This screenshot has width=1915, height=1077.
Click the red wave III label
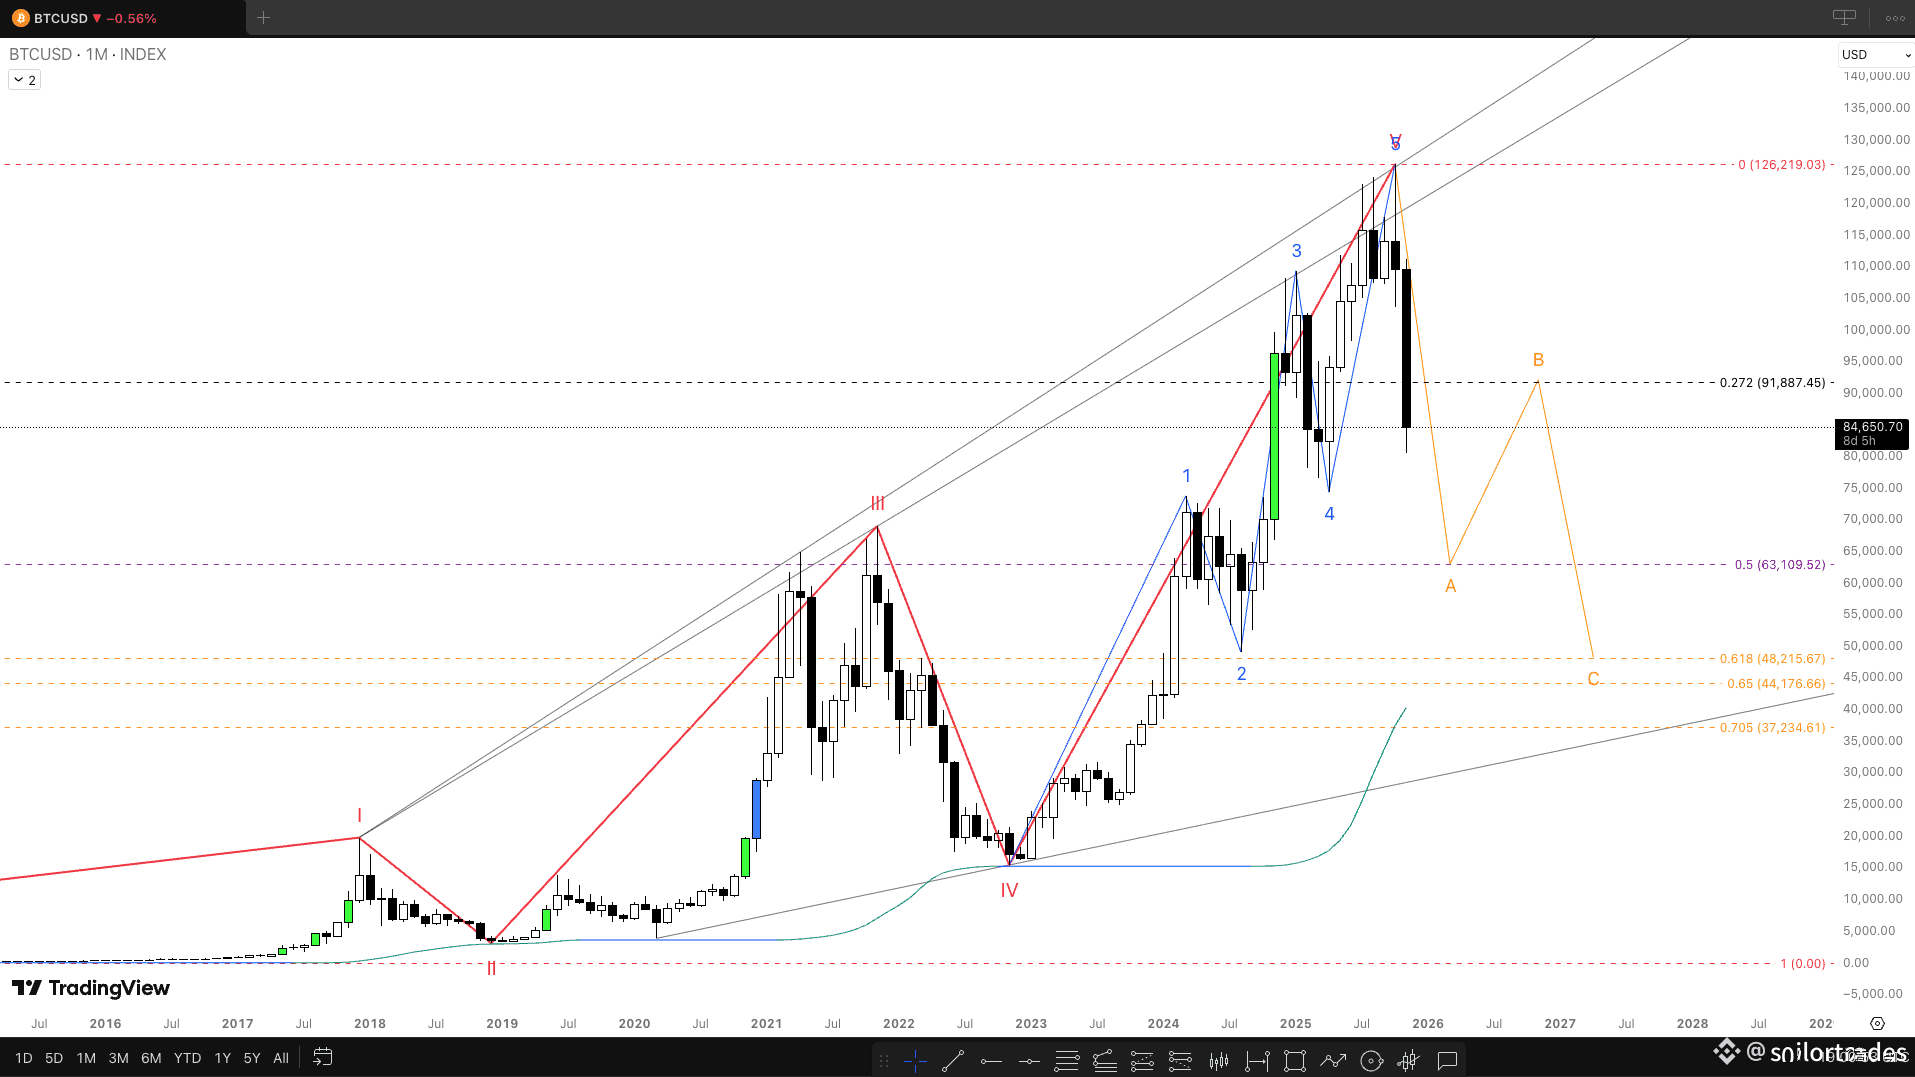pos(877,504)
